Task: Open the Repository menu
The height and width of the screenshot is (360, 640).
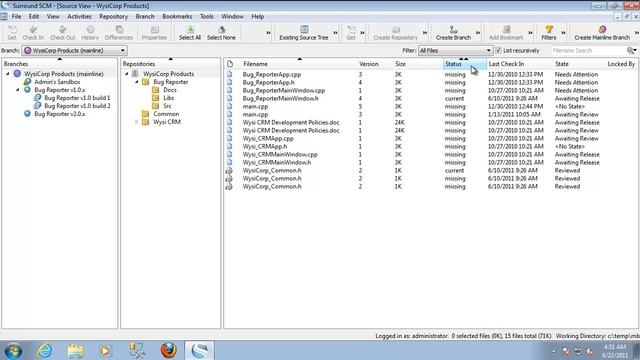Action: click(x=113, y=17)
